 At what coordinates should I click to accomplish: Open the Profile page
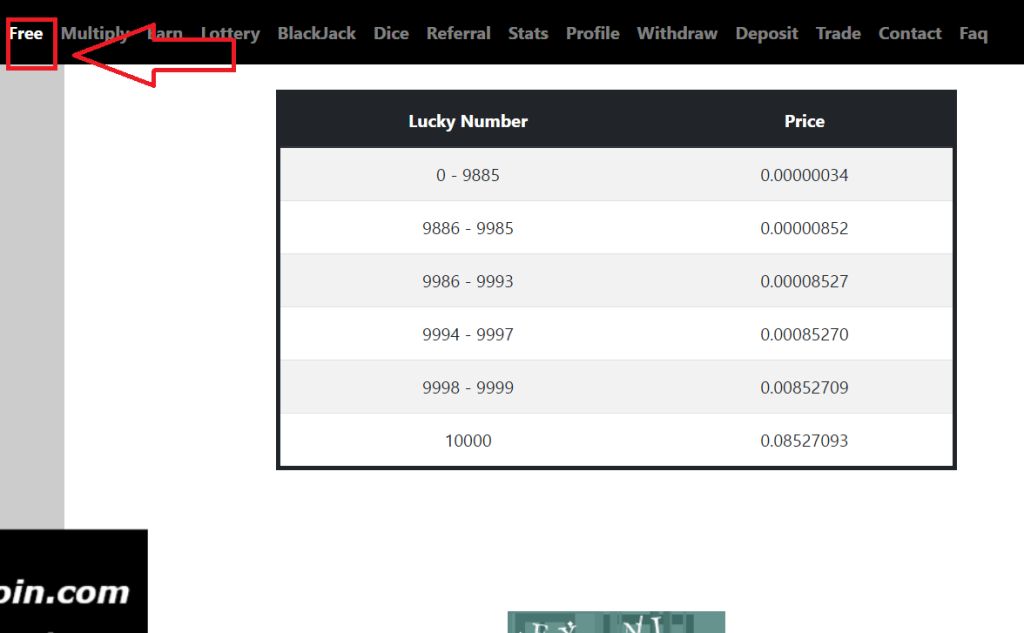click(x=592, y=33)
